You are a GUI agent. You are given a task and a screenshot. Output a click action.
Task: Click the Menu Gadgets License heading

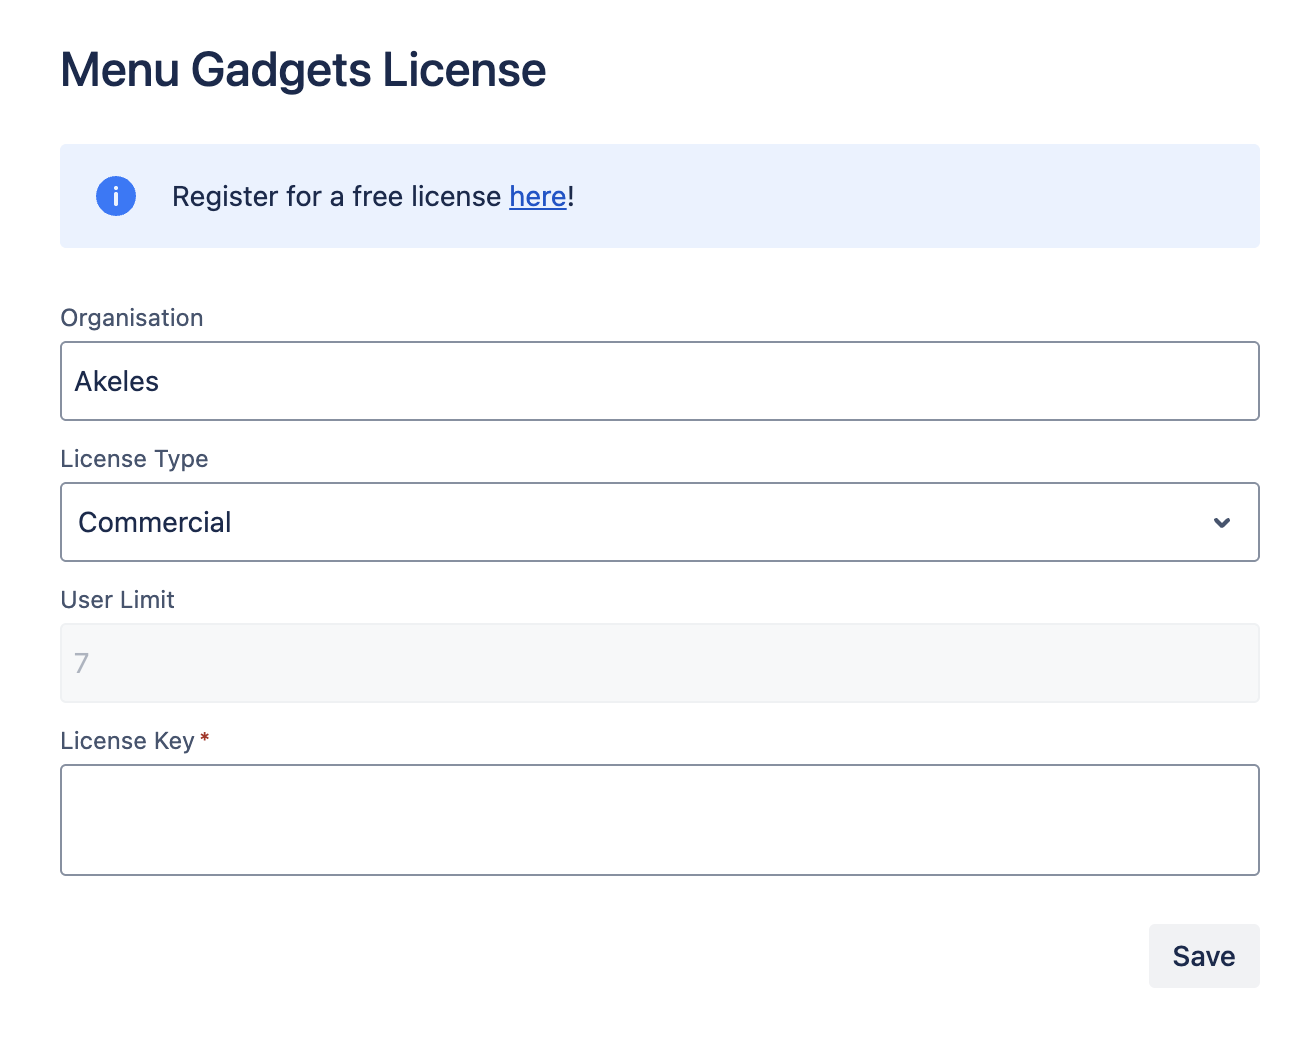click(303, 69)
